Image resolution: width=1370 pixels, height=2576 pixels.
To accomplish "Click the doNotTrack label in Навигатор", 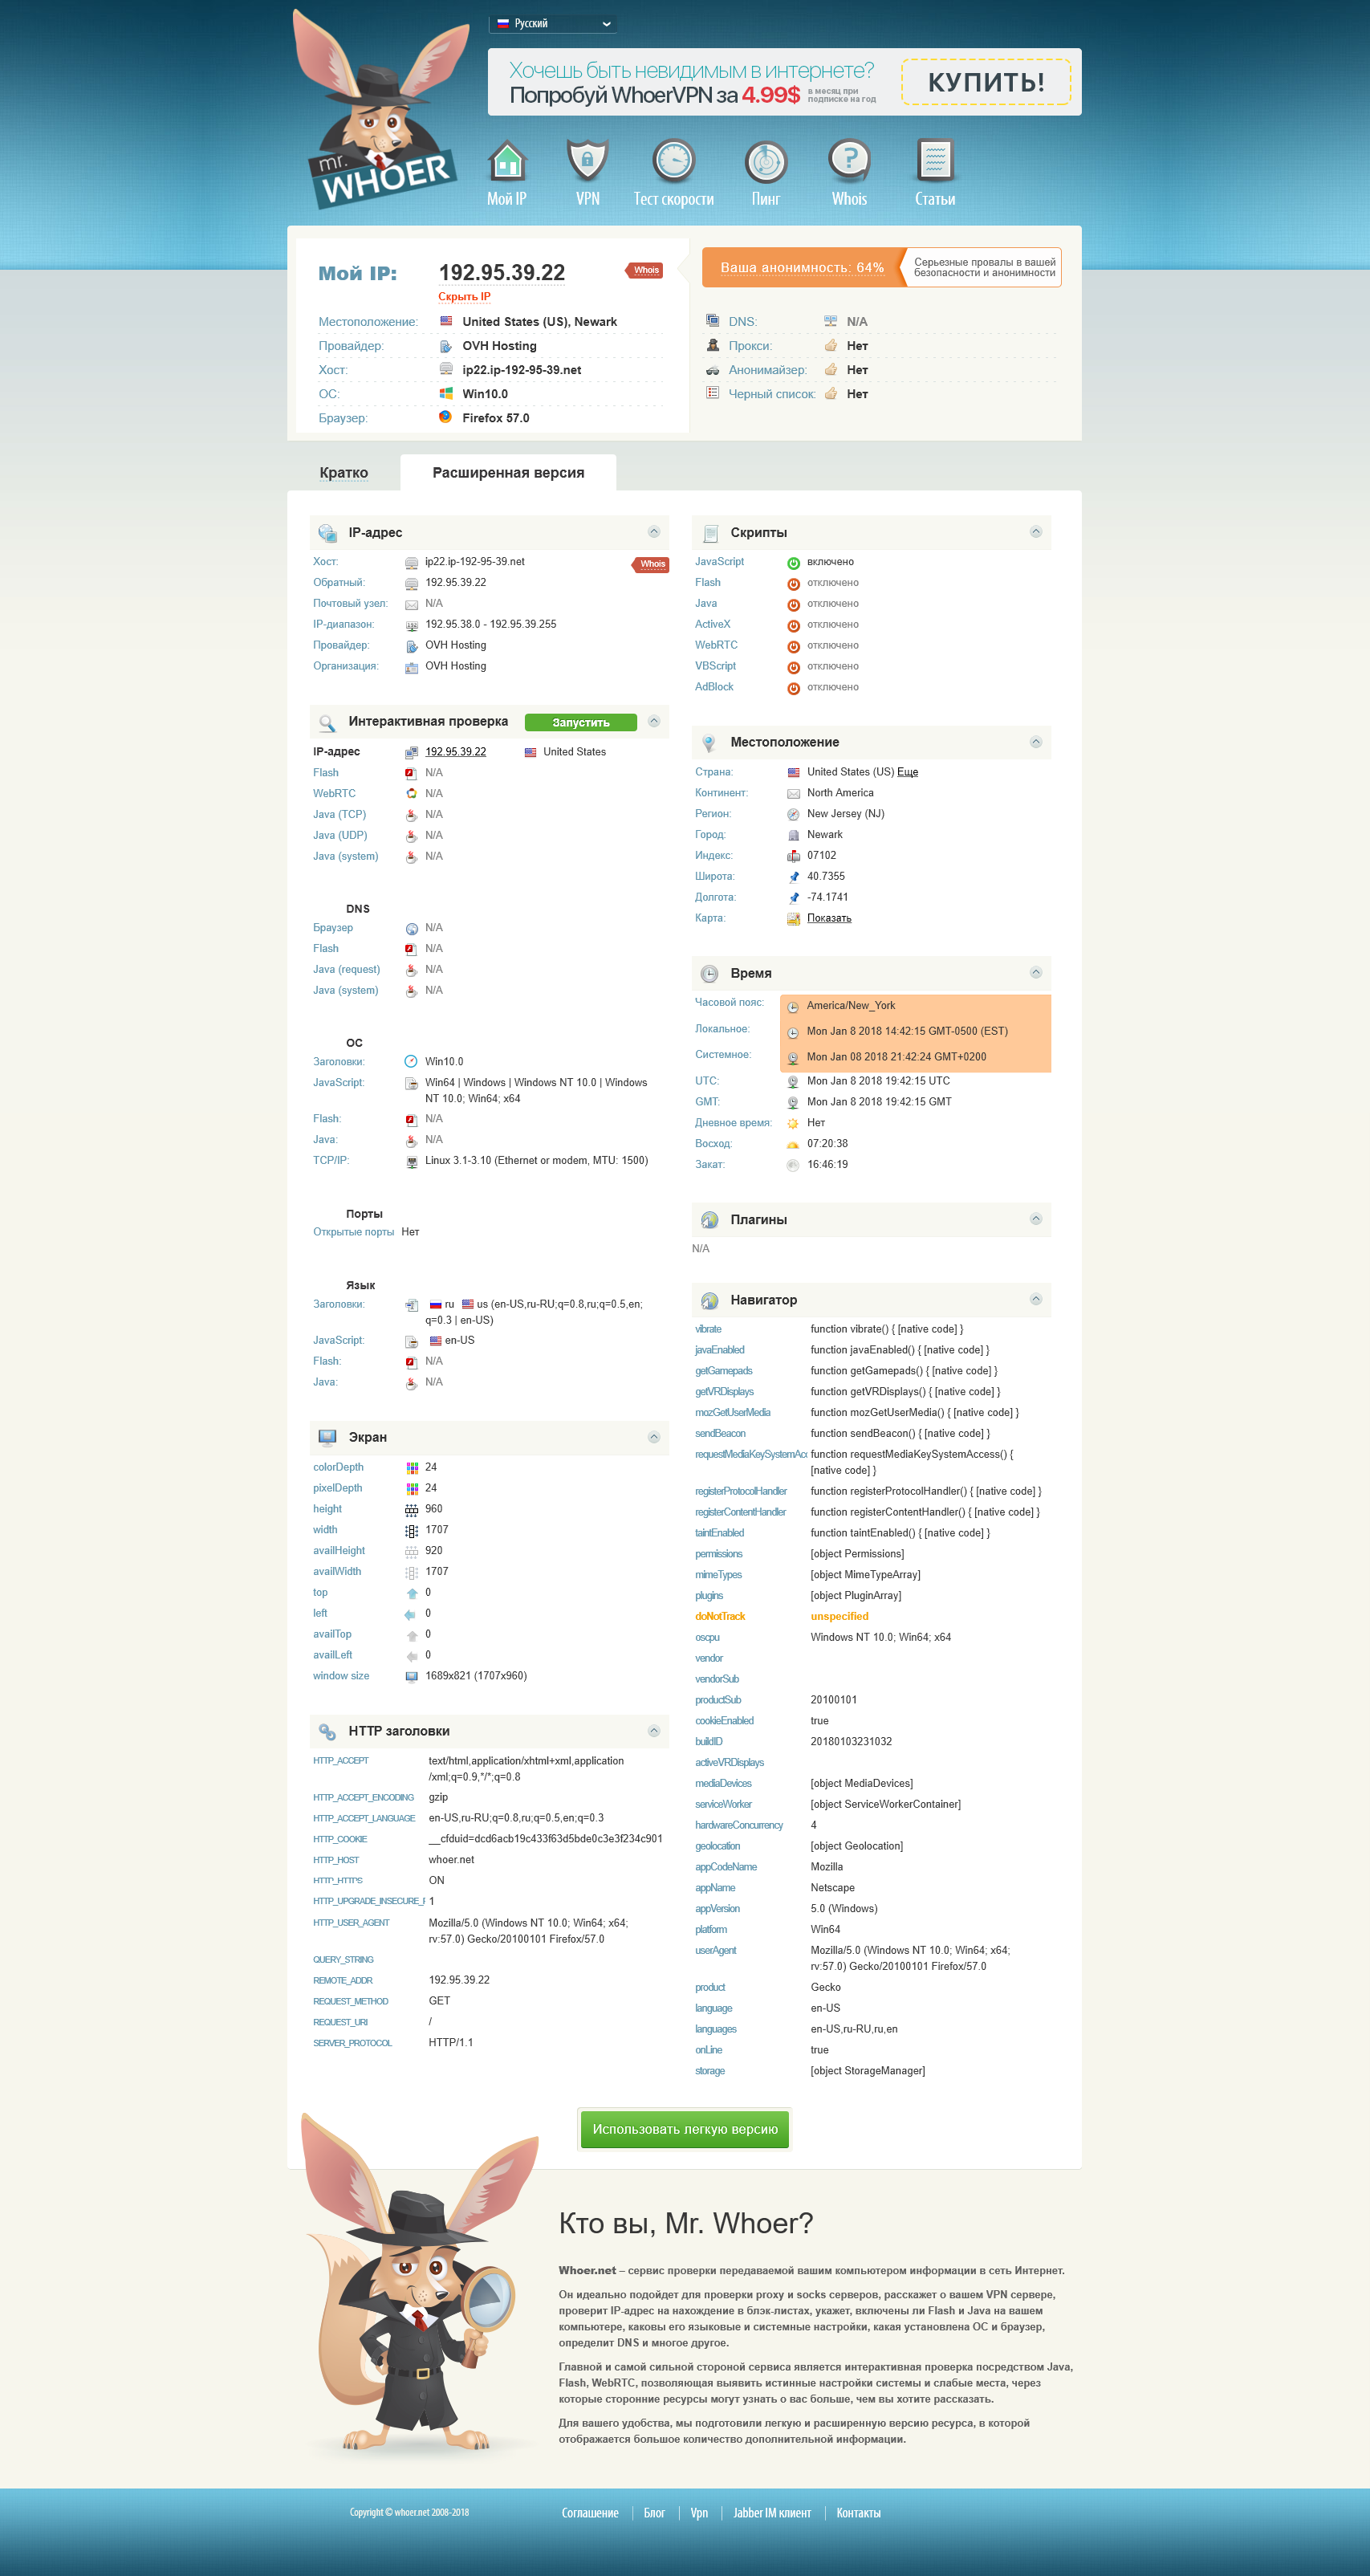I will (x=720, y=1617).
